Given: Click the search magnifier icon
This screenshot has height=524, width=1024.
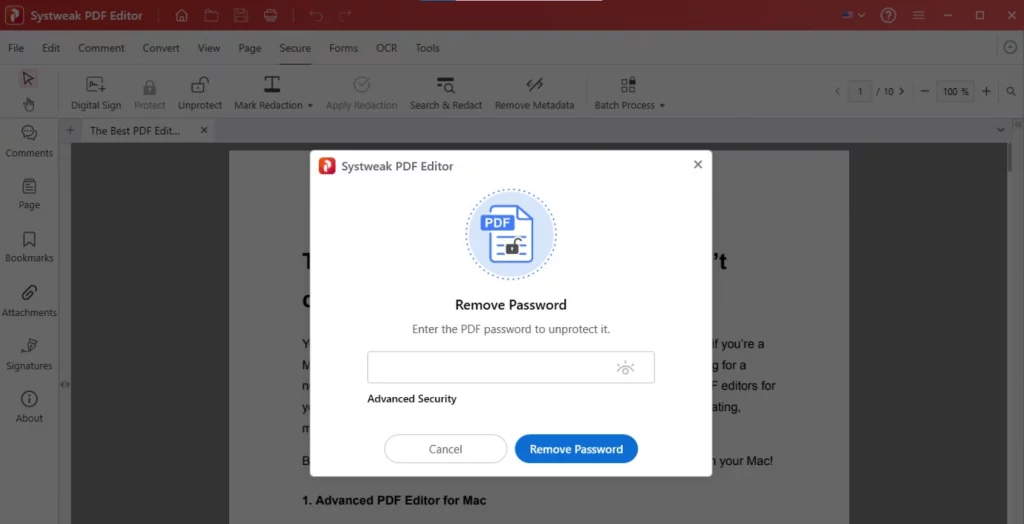Looking at the screenshot, I should click(1011, 91).
